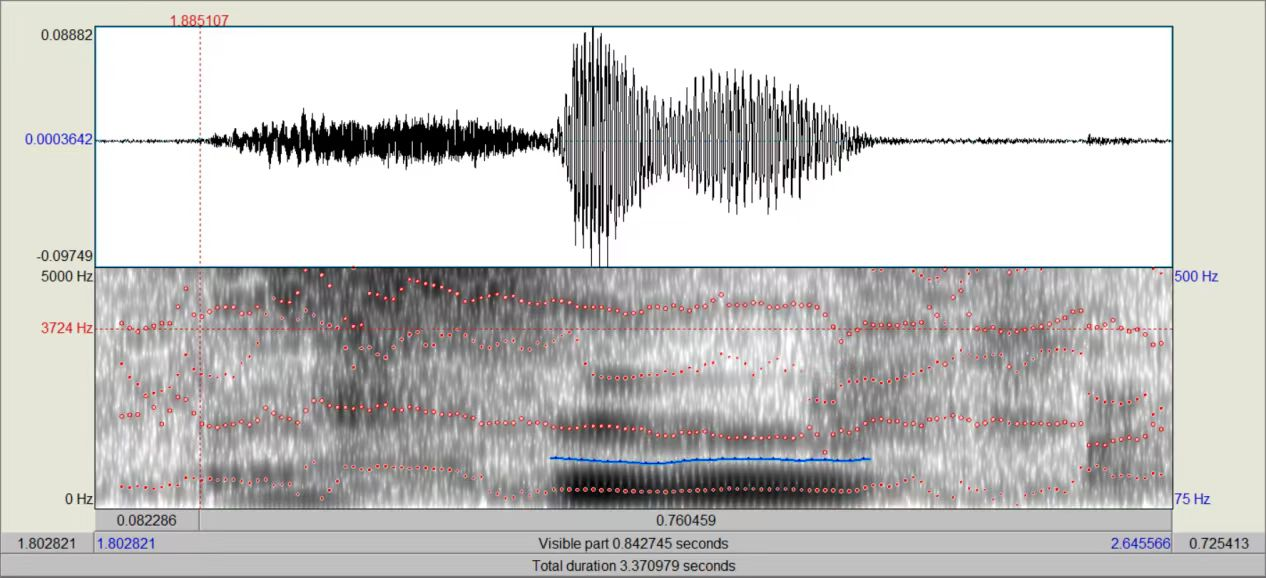Play the total duration 3.370979 seconds bar
Viewport: 1266px width, 578px height.
click(x=633, y=566)
